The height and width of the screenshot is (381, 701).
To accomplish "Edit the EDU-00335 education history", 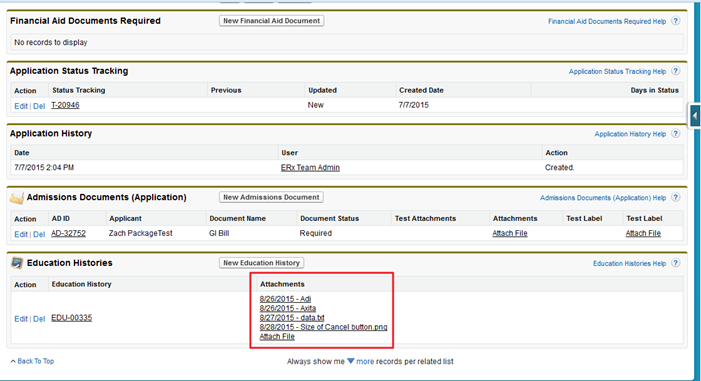I will 21,319.
